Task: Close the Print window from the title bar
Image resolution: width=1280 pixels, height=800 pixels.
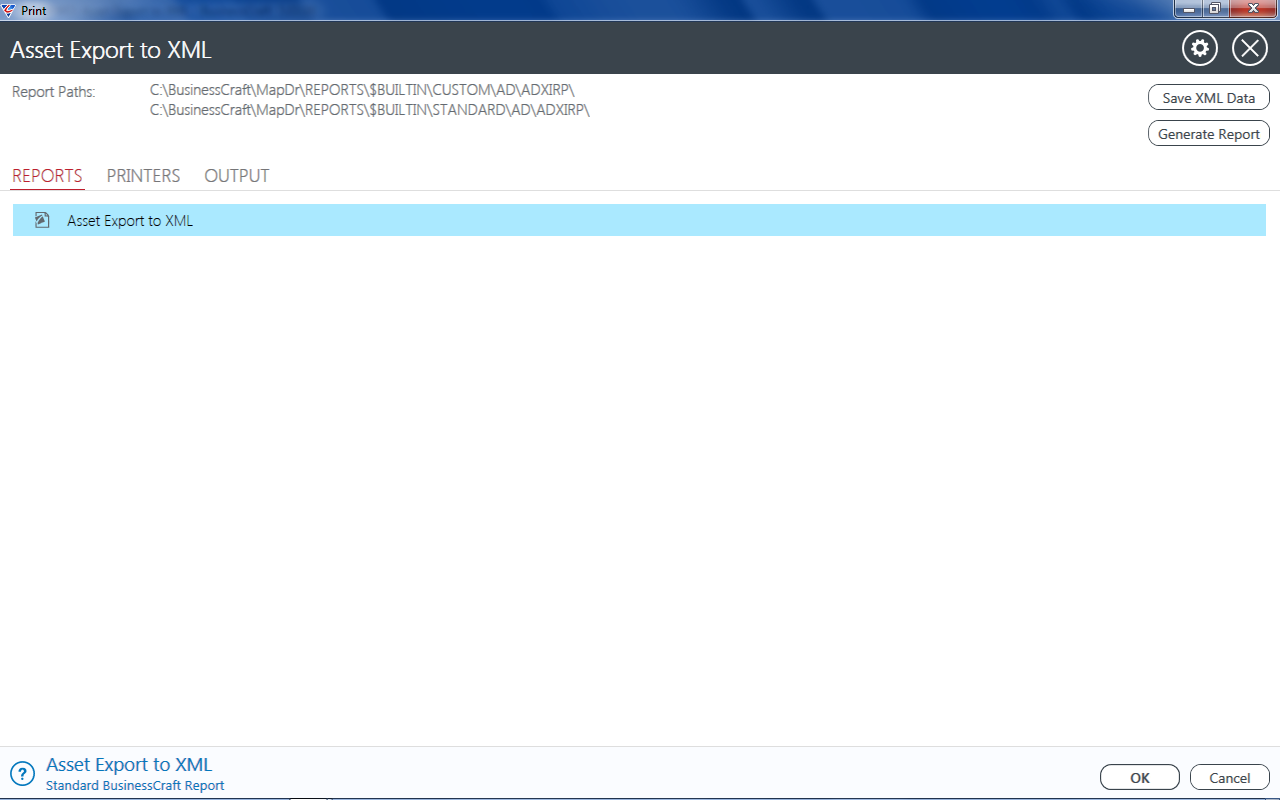Action: coord(1252,8)
